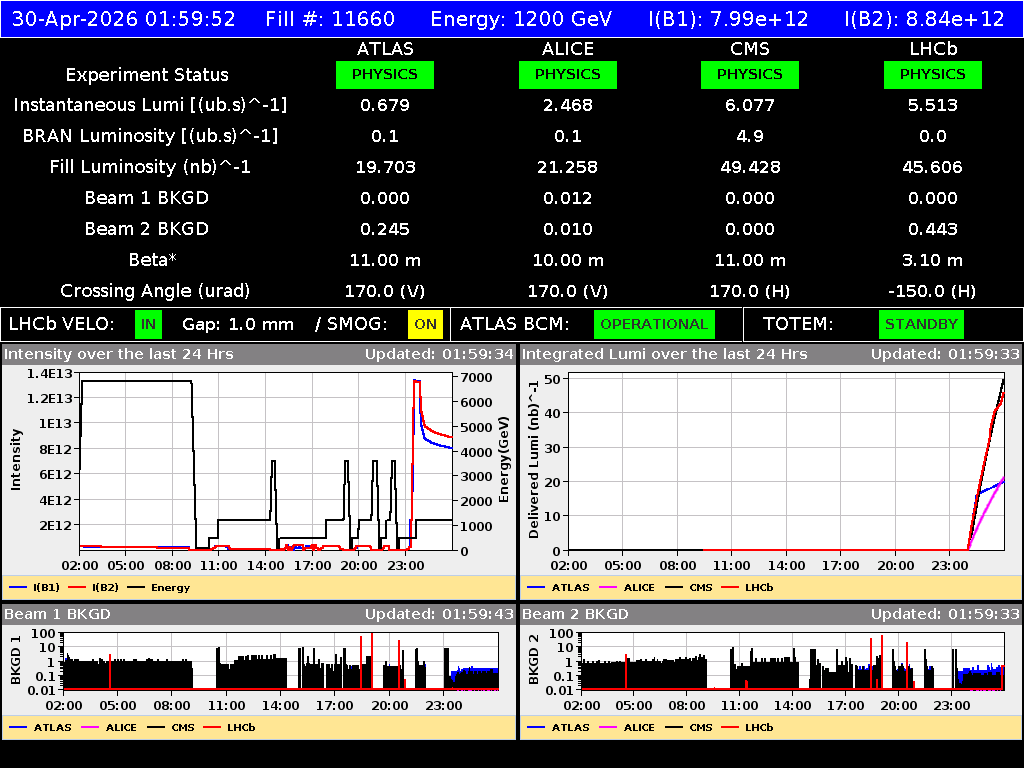
Task: Select ATLAS instantaneous lumi value 0.679
Action: click(x=385, y=105)
